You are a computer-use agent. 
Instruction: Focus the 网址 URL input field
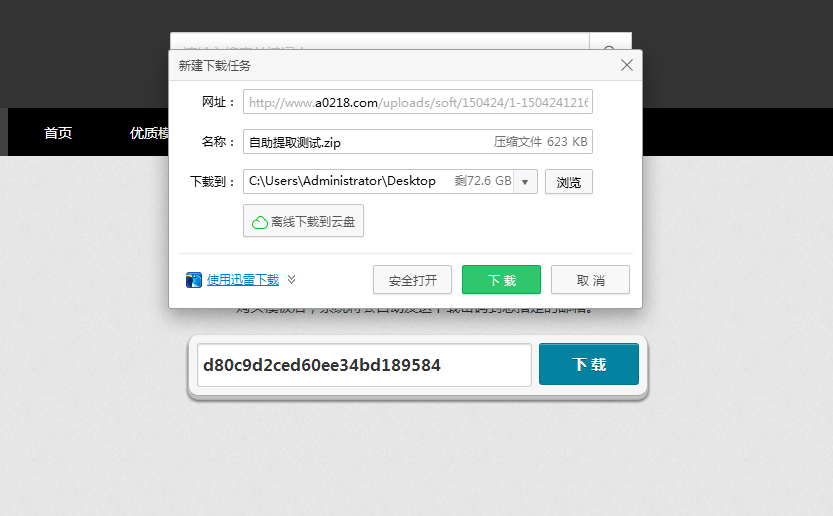(x=418, y=102)
